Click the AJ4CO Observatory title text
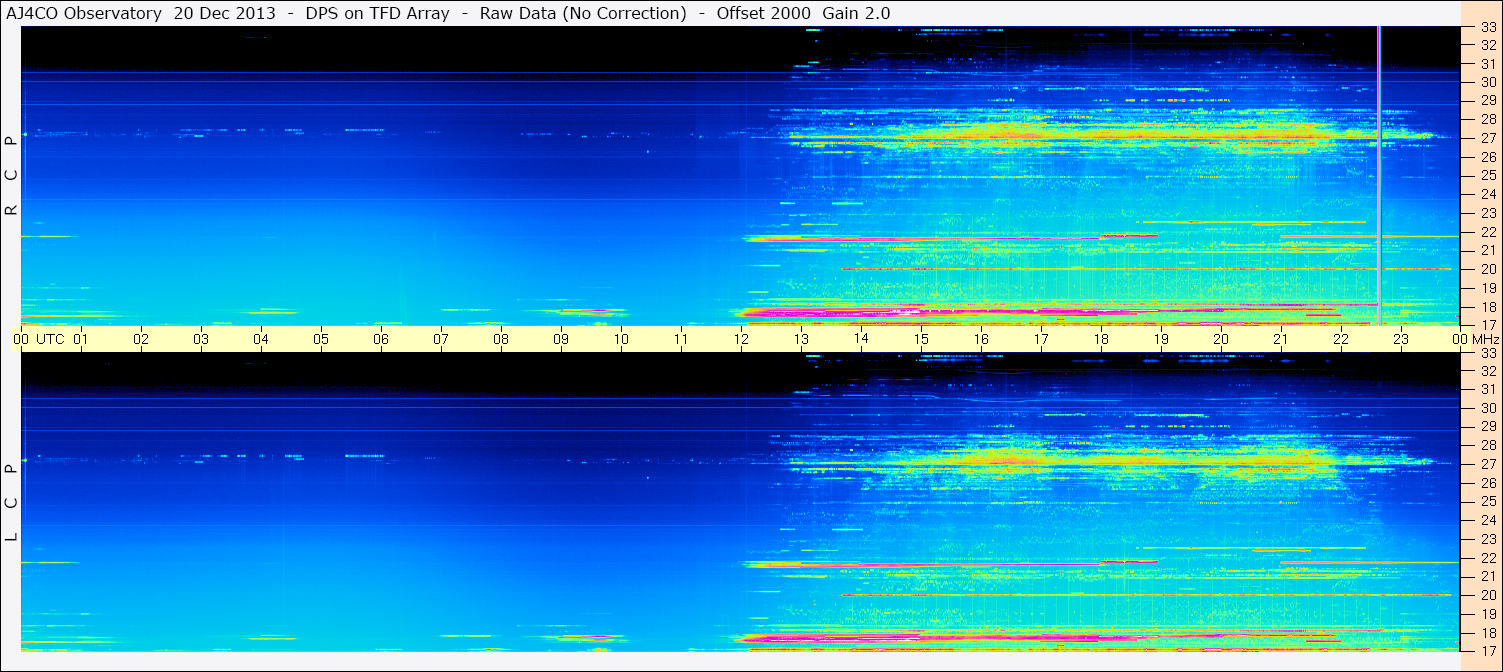Image resolution: width=1503 pixels, height=672 pixels. tap(84, 13)
